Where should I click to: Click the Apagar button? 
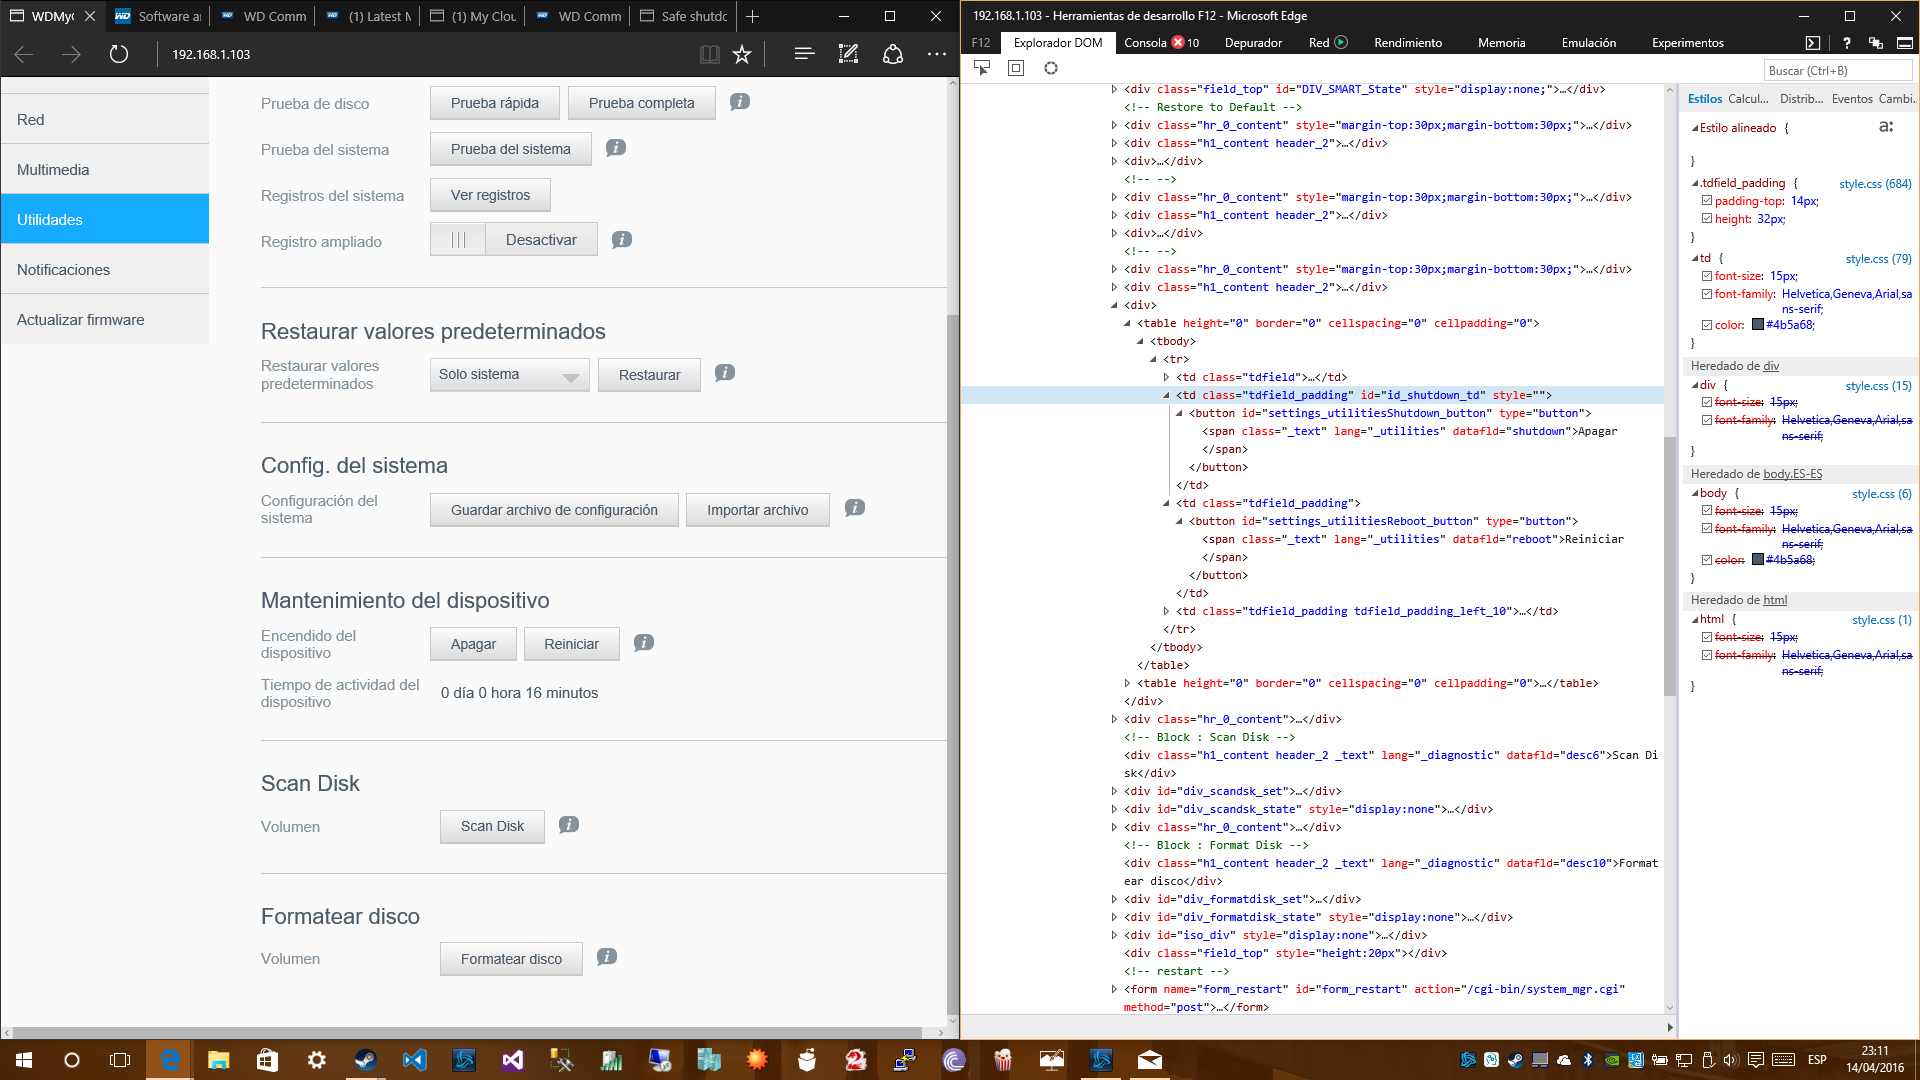tap(473, 644)
